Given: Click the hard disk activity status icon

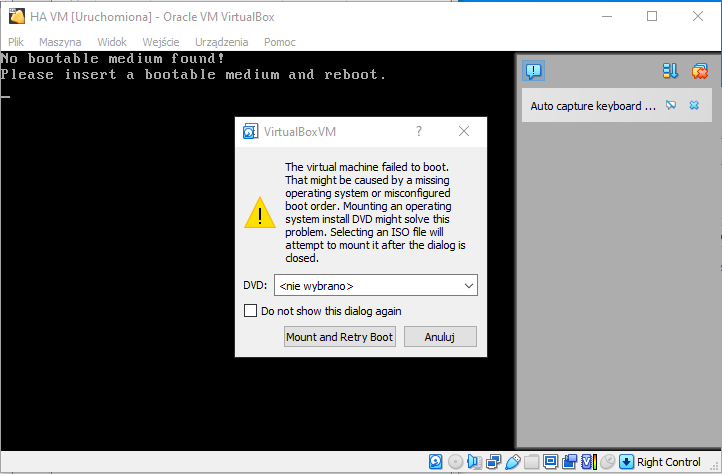Looking at the screenshot, I should 436,461.
